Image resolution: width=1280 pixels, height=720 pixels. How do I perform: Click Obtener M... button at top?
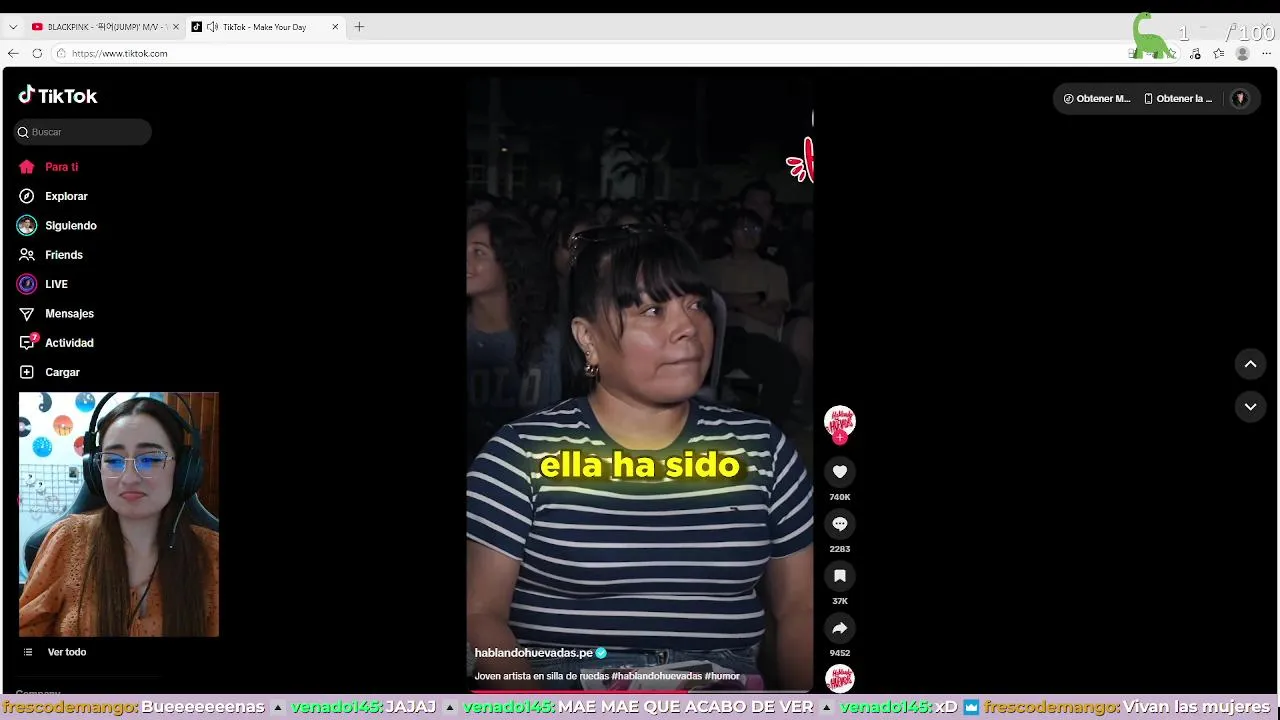tap(1097, 99)
